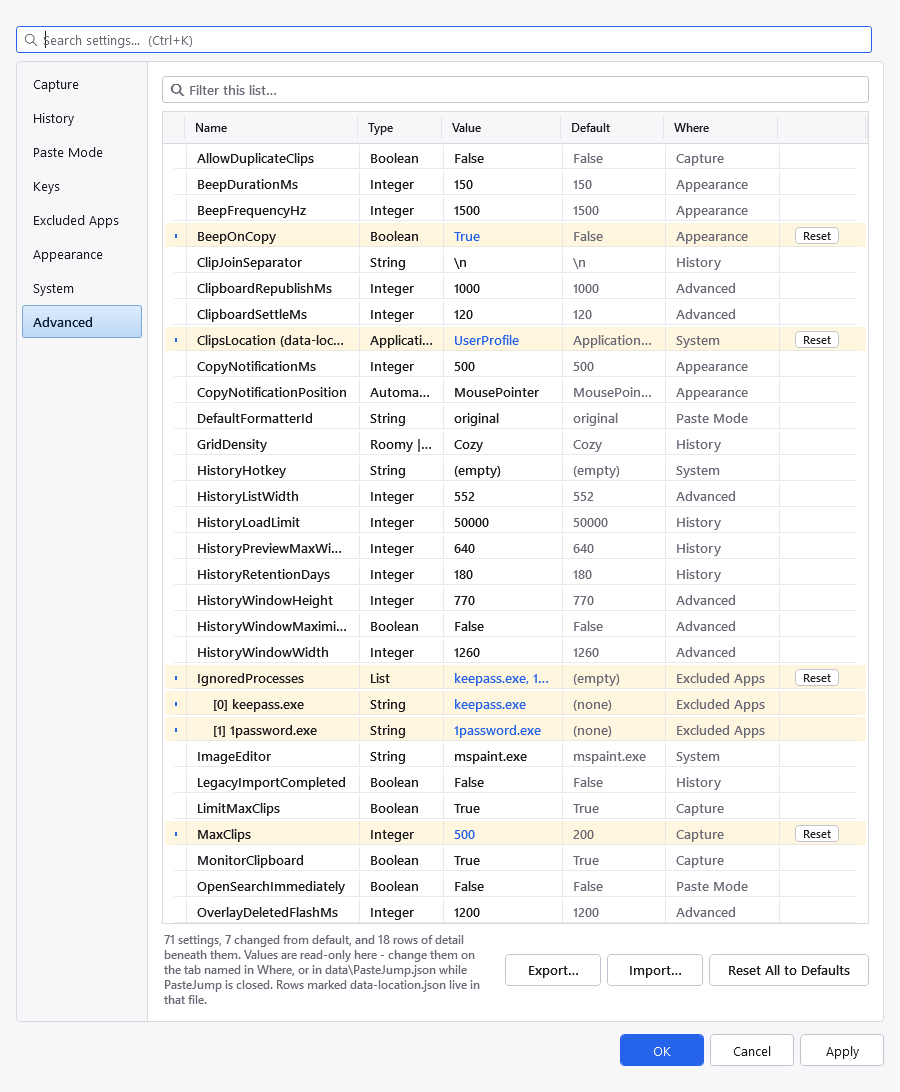Select the ClipJoinSeparator row name
This screenshot has height=1092, width=900.
click(x=249, y=262)
